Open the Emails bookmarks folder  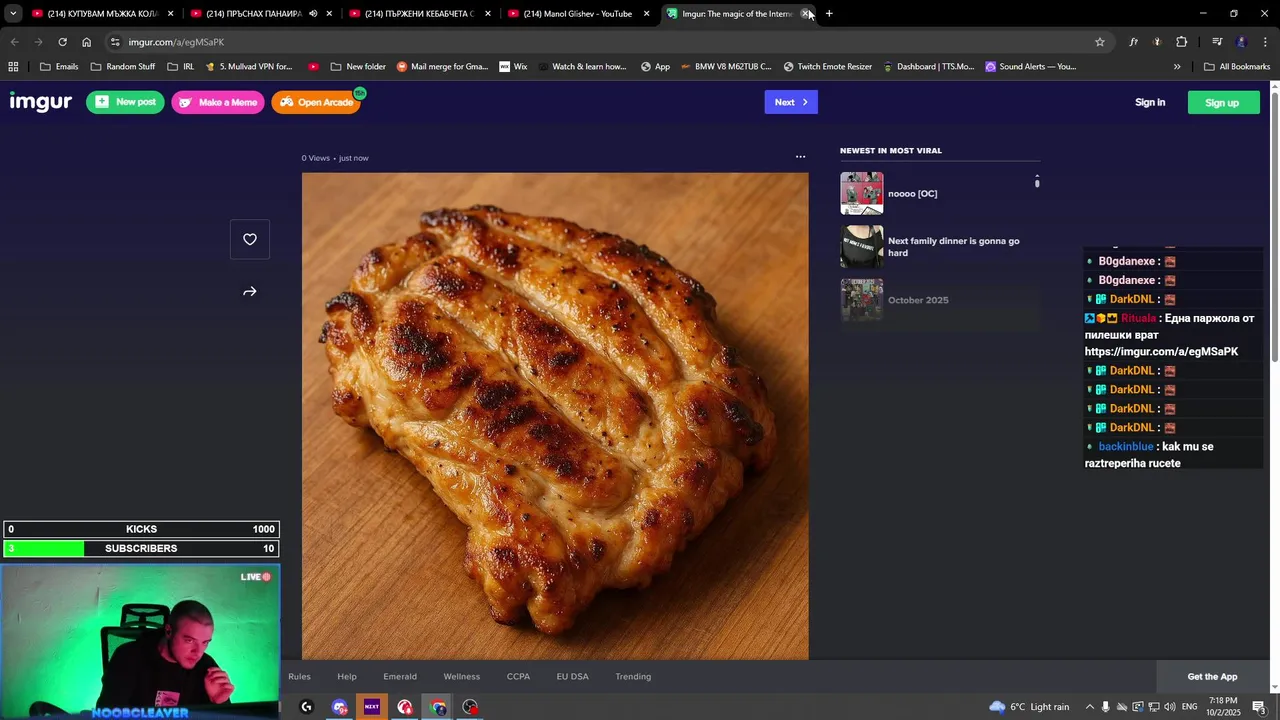pos(59,67)
